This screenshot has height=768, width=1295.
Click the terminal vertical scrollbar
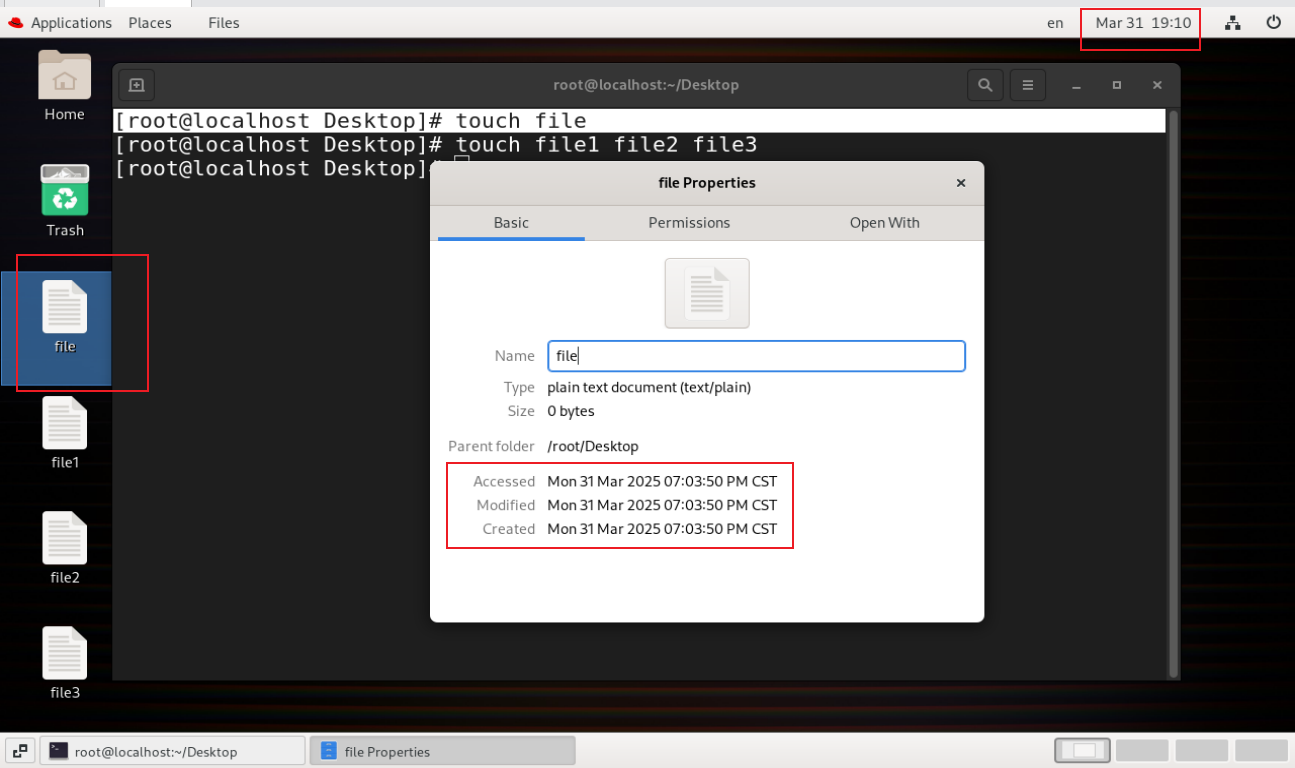coord(1173,394)
